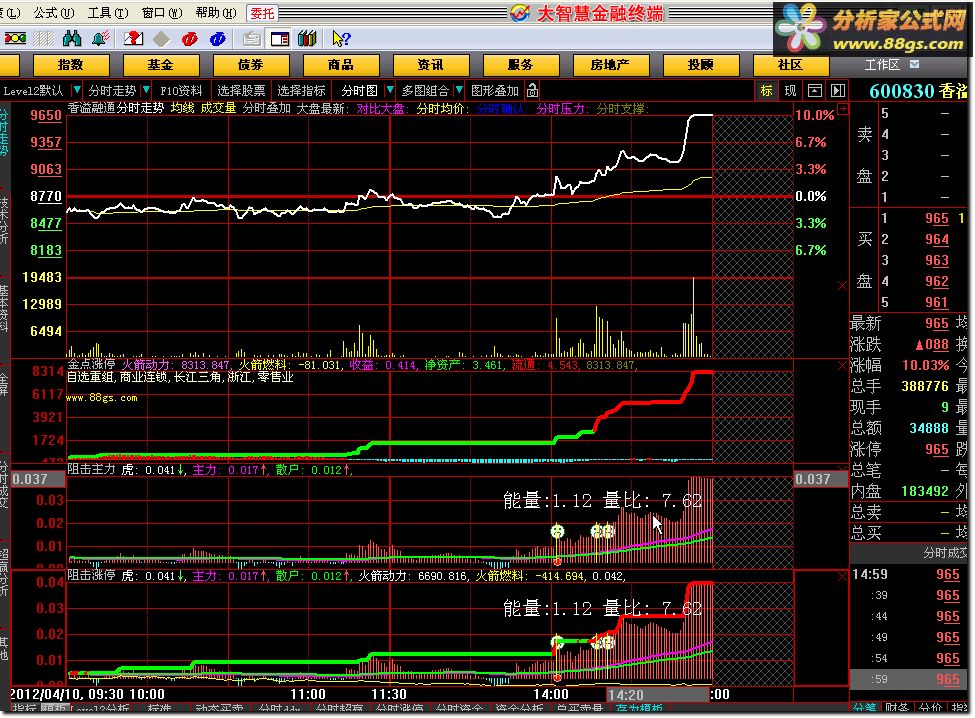Viewport: 975px width, 718px height.
Task: Toggle the 分时支撑 overlay label
Action: pos(621,109)
